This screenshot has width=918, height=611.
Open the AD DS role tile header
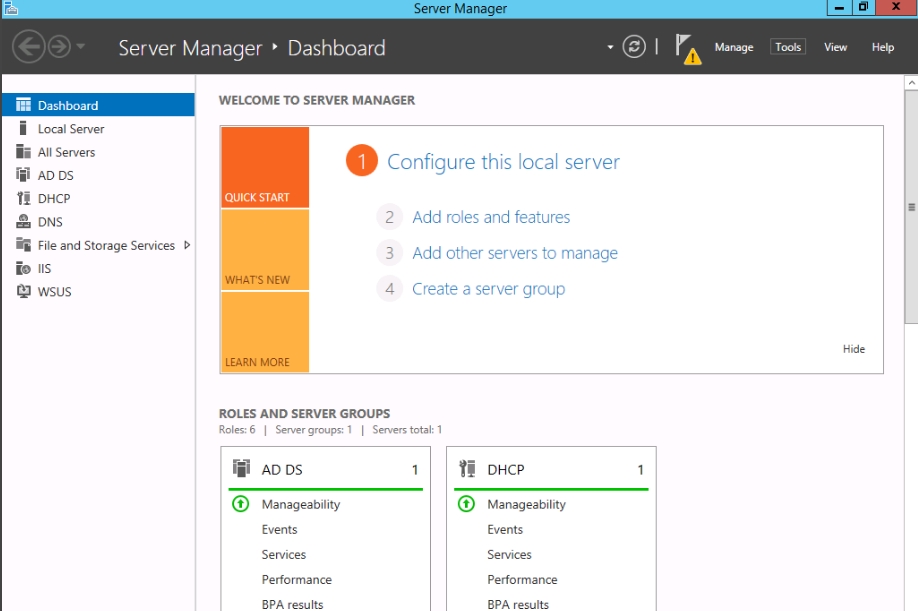326,469
